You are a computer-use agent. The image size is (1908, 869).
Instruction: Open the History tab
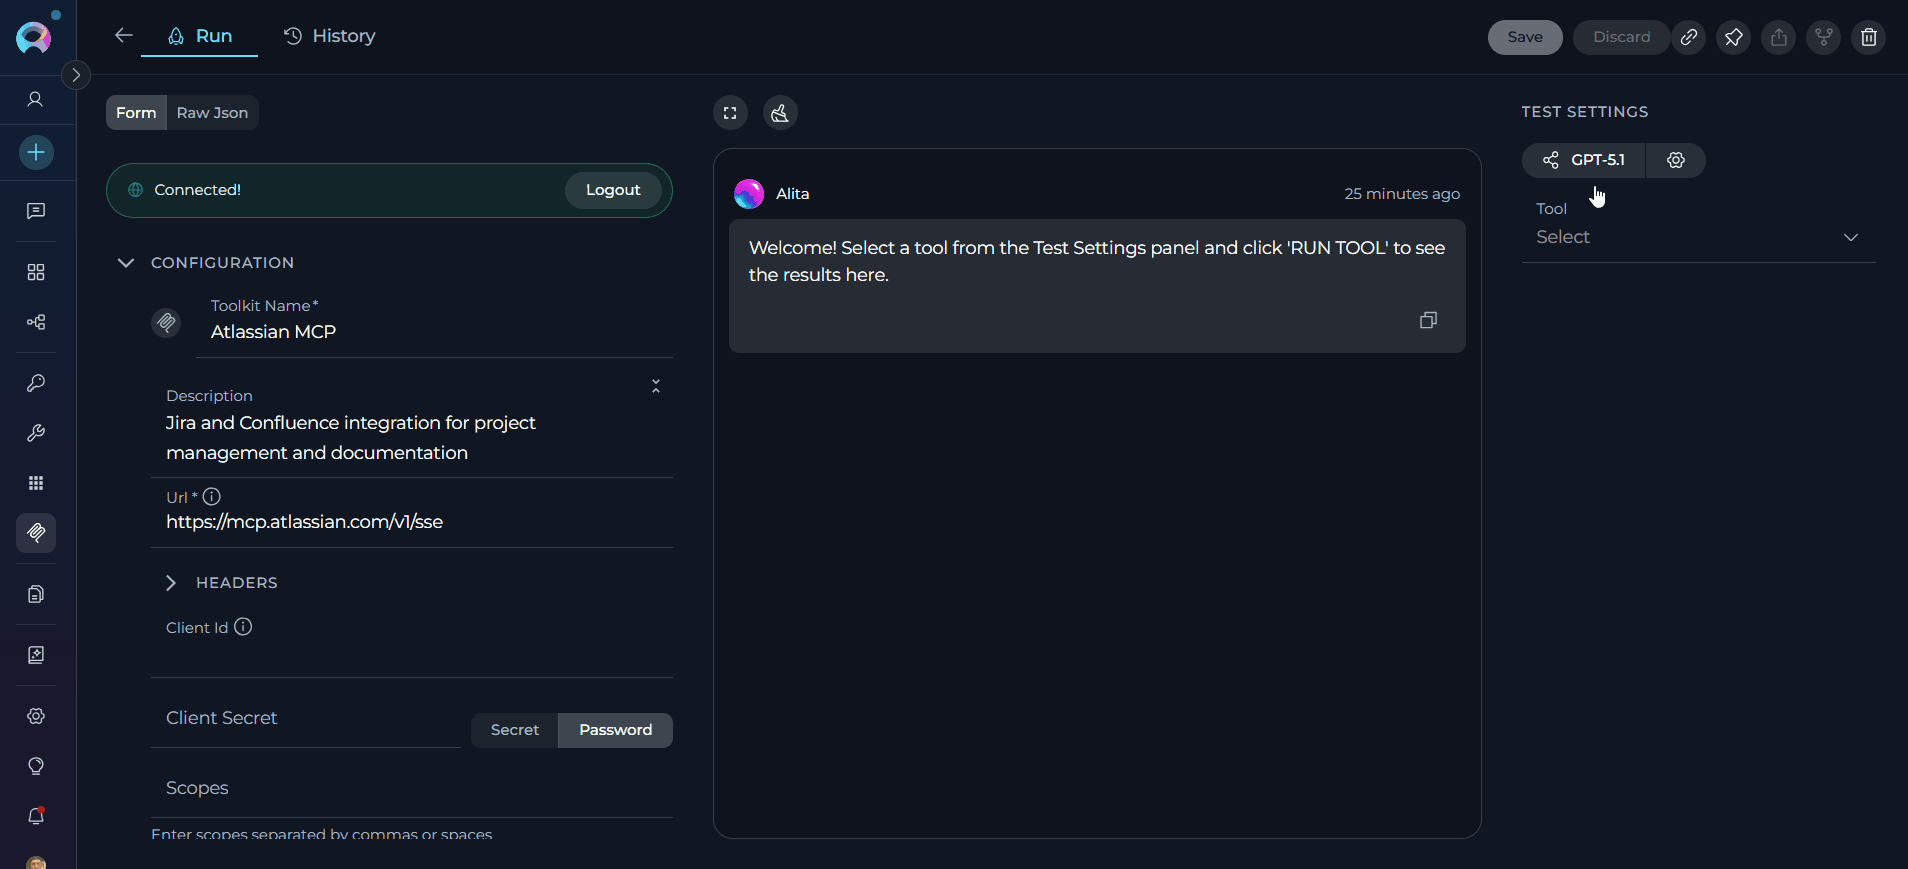(x=330, y=36)
